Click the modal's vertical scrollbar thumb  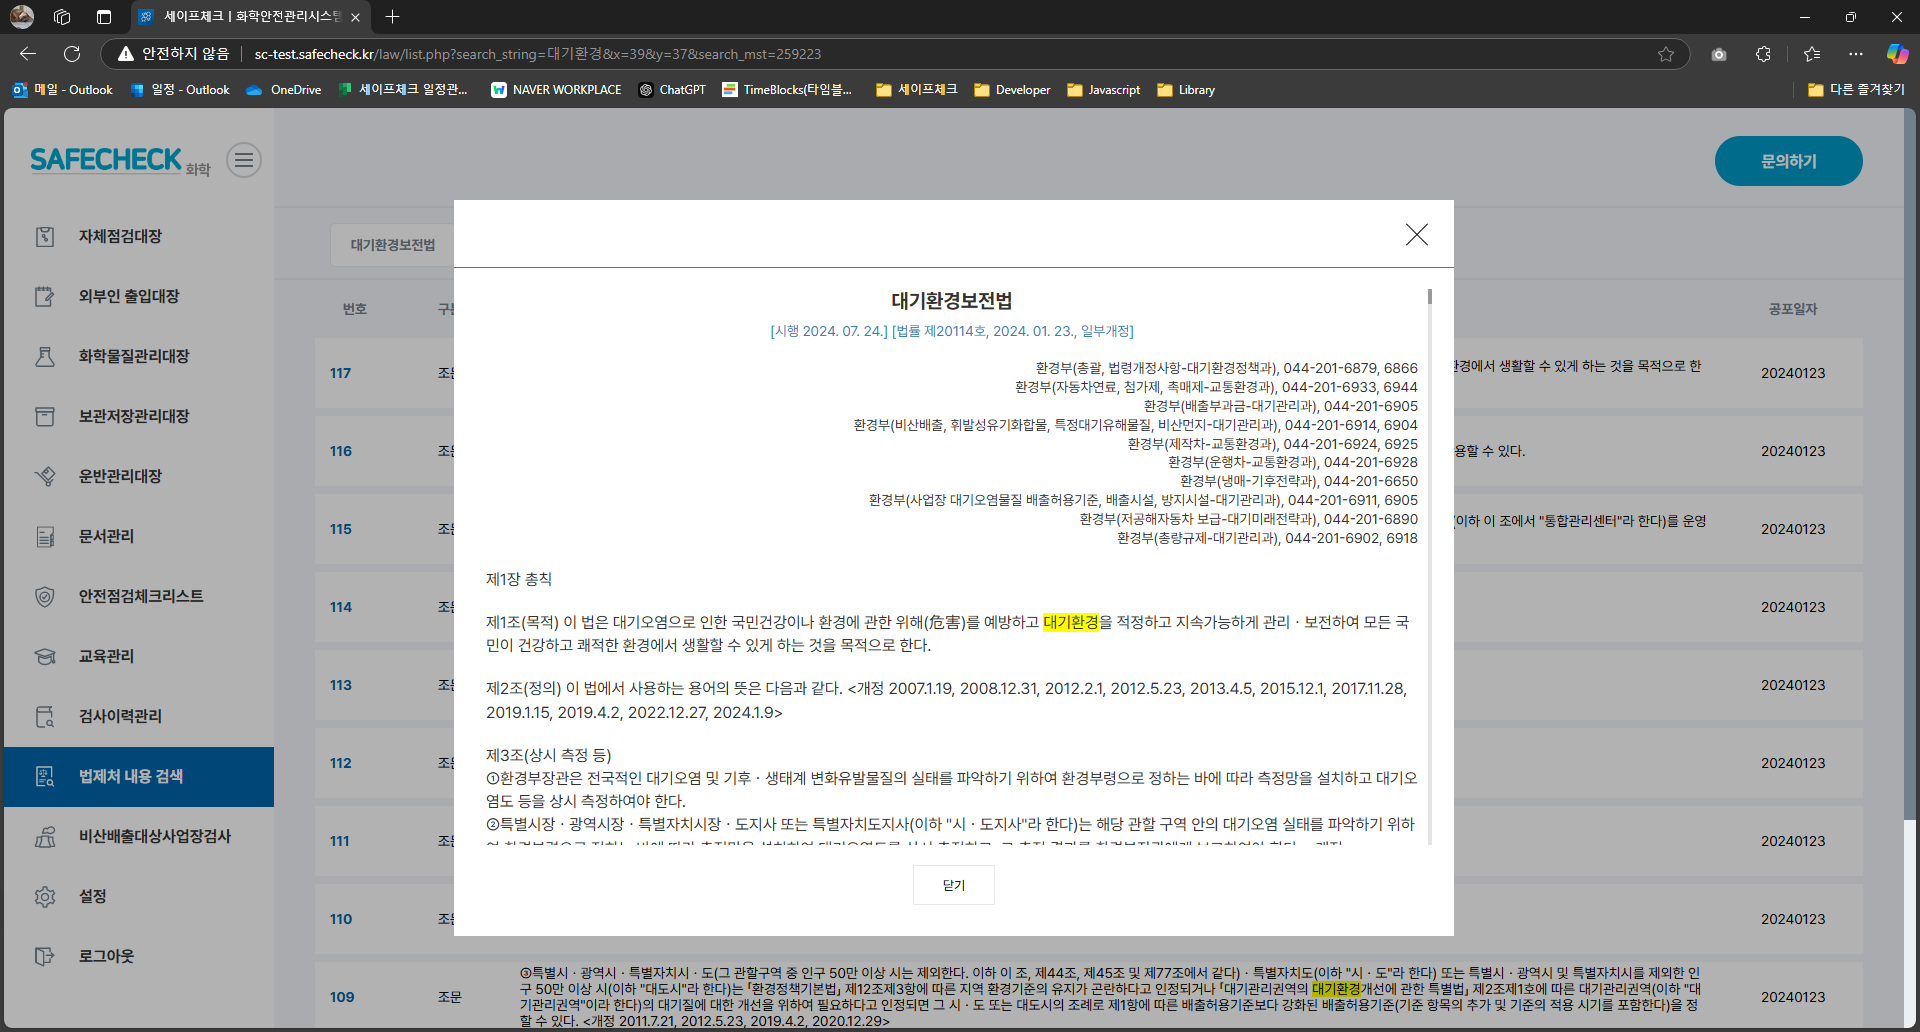[x=1430, y=296]
